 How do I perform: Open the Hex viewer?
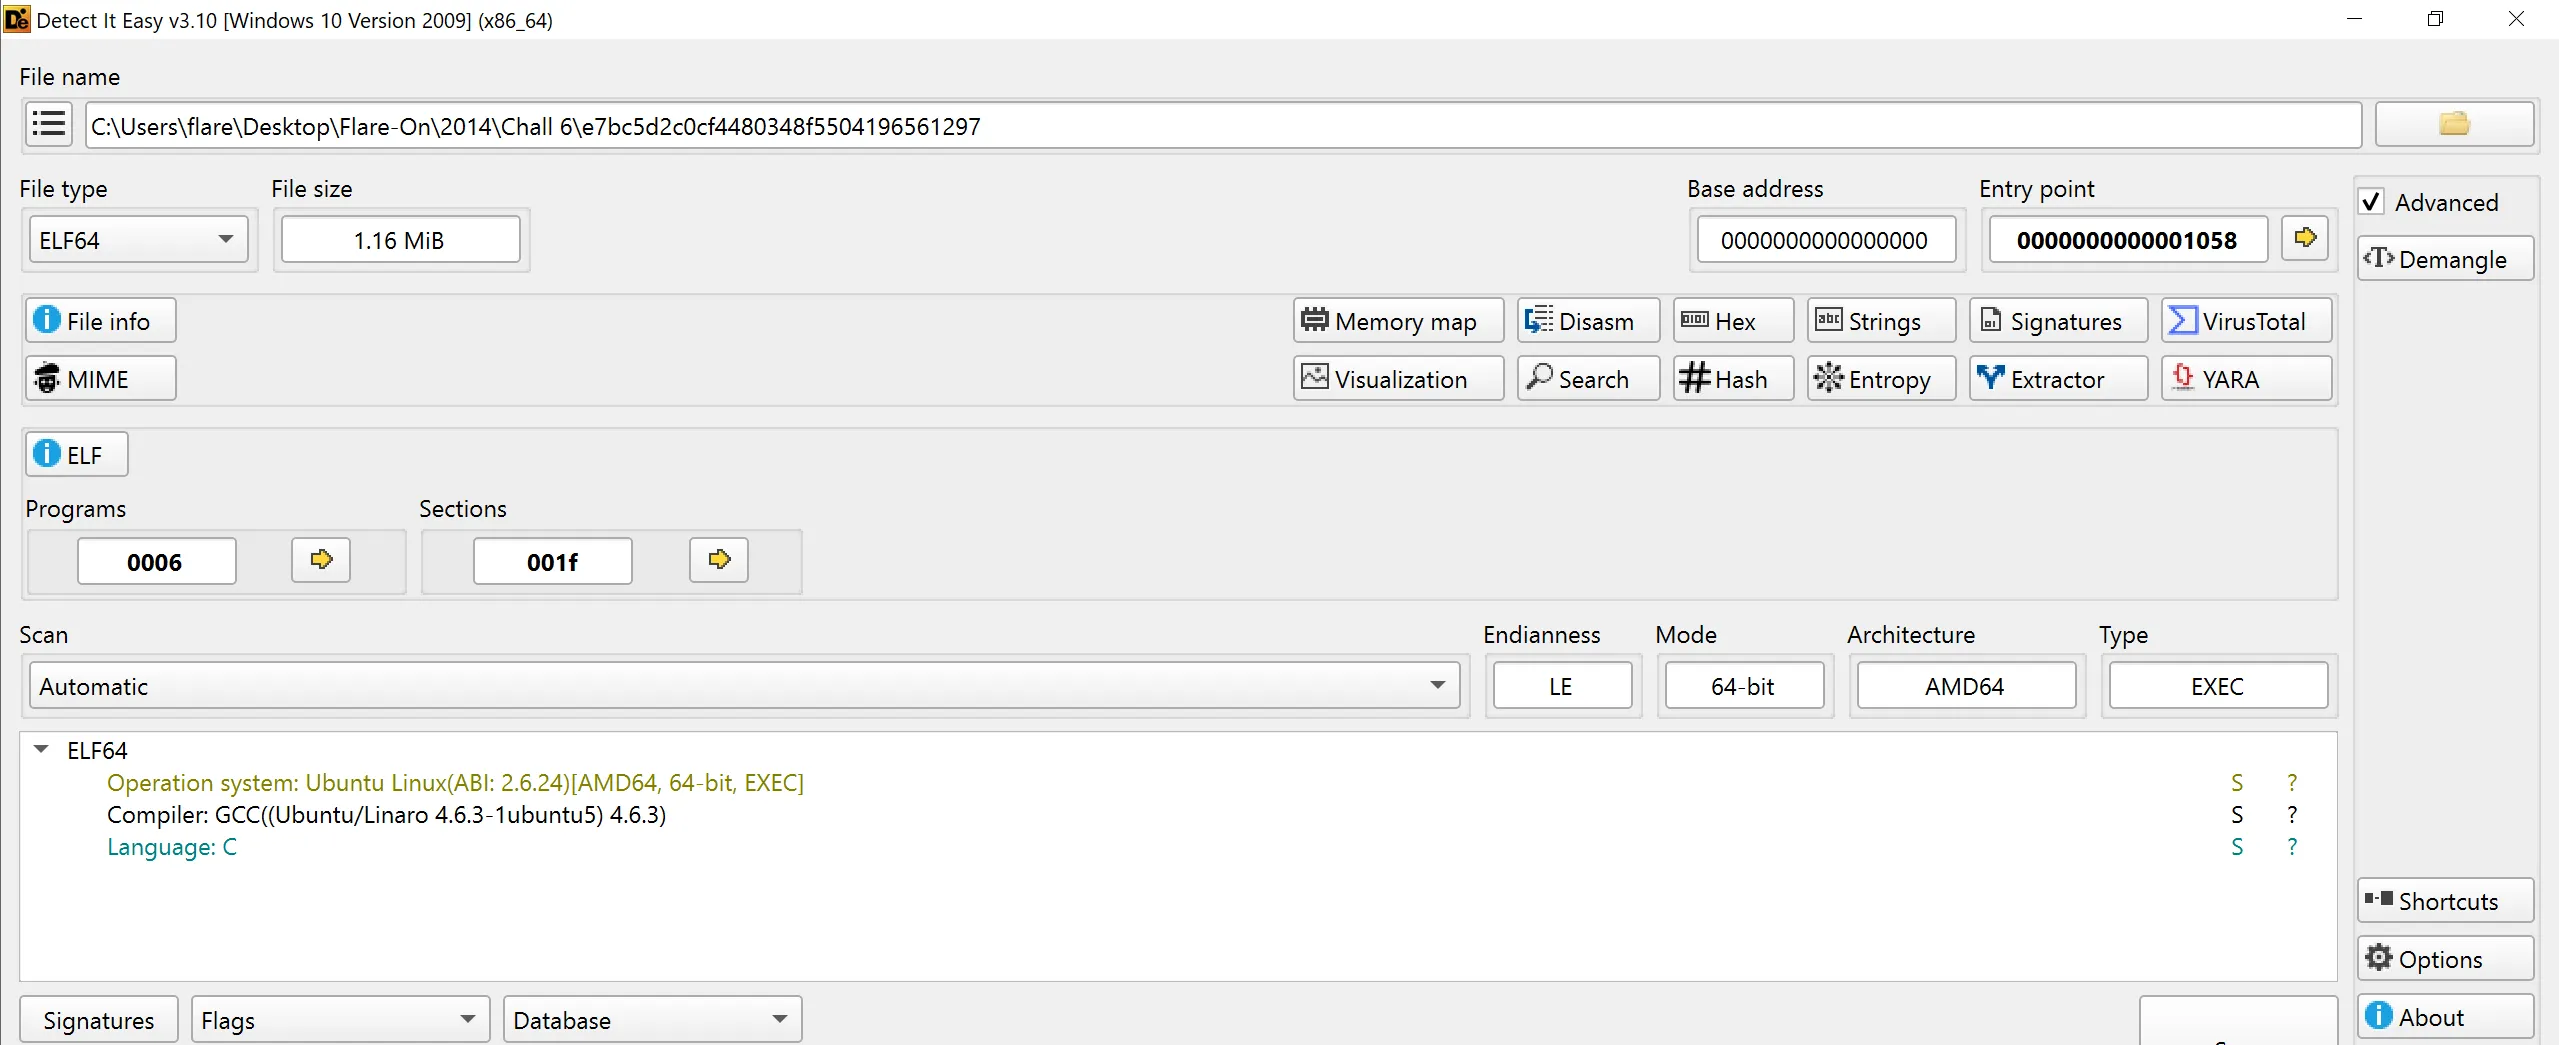click(x=1732, y=321)
